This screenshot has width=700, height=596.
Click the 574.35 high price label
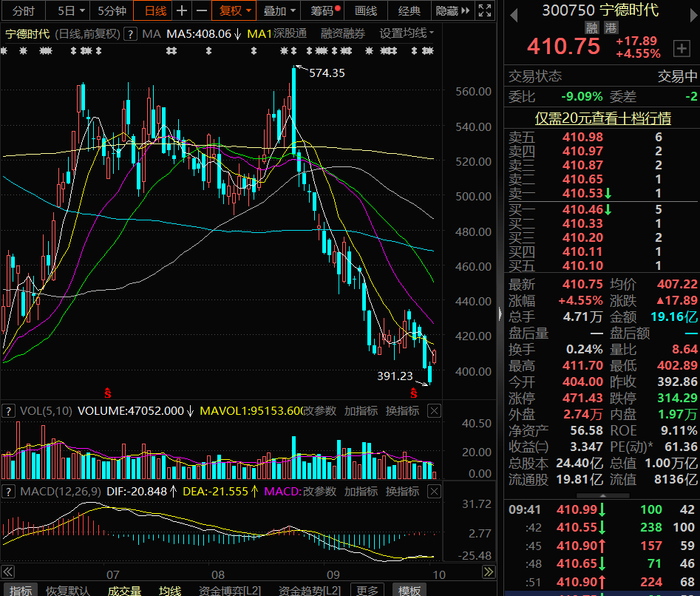pos(327,73)
